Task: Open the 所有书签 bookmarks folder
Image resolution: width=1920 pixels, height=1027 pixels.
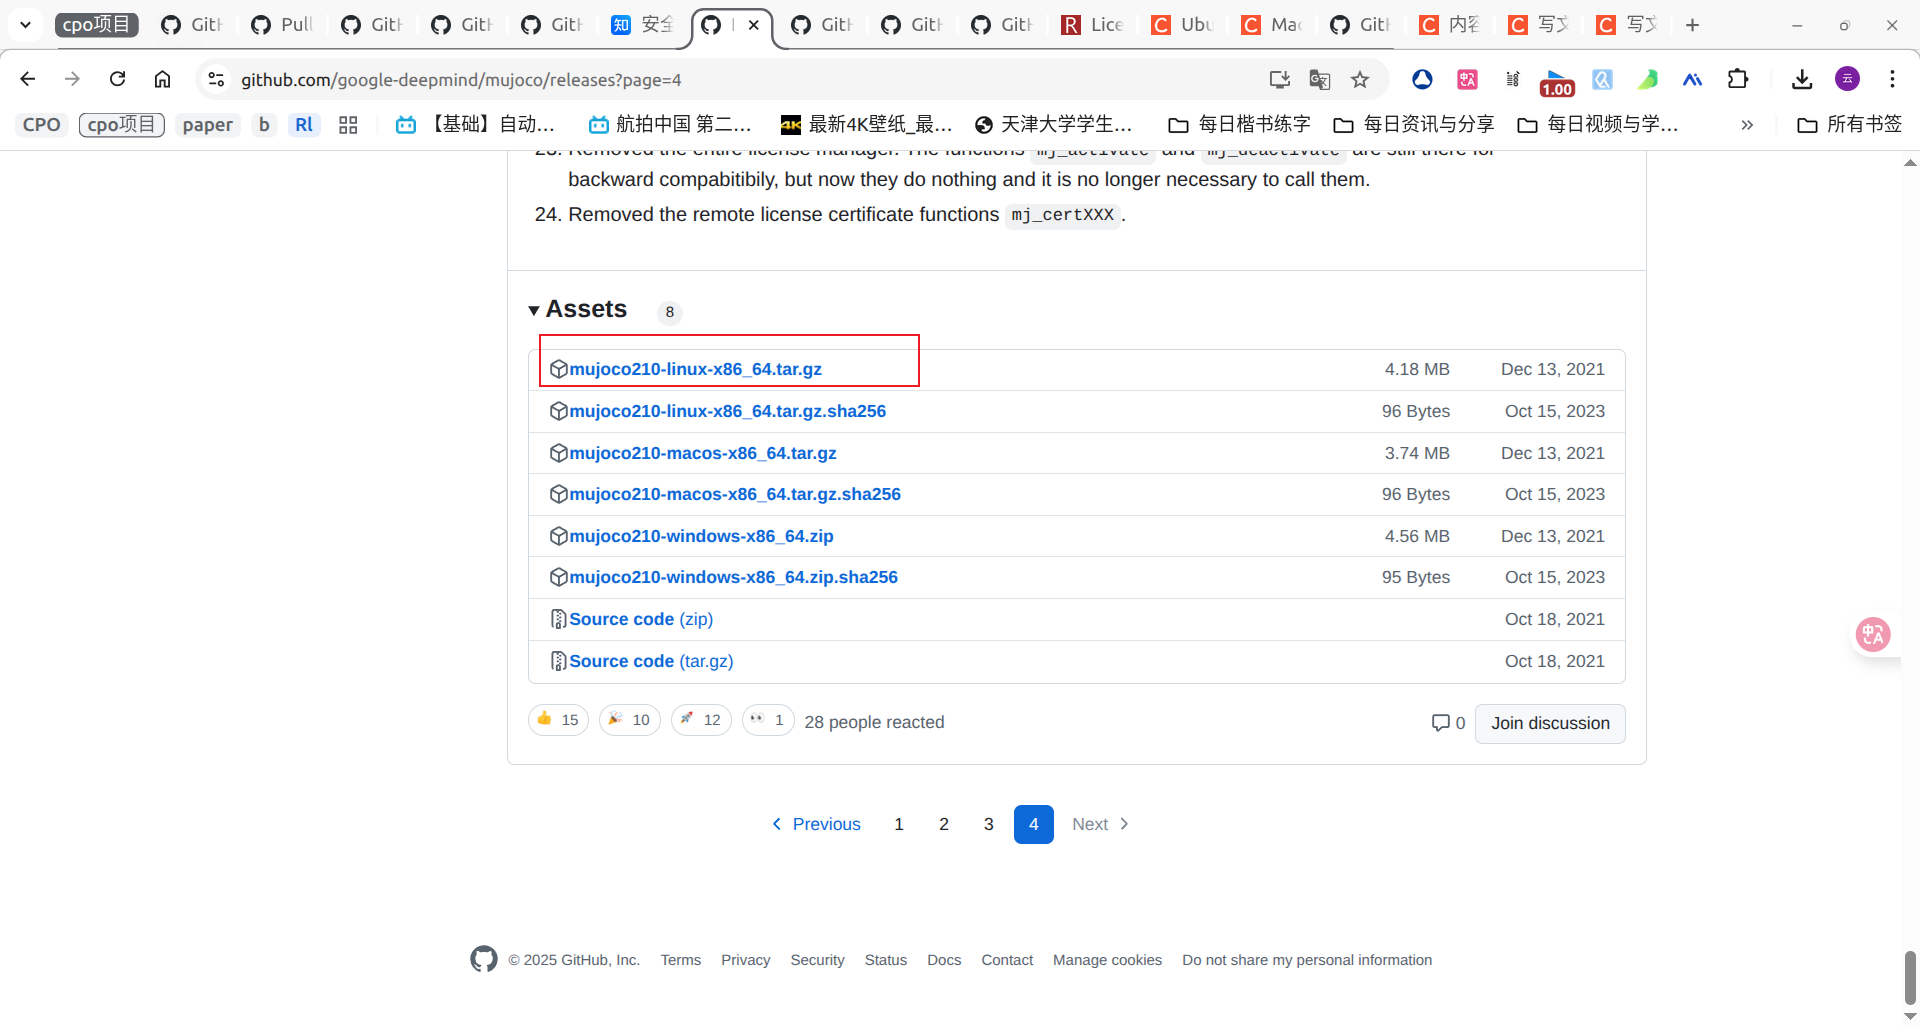Action: [x=1849, y=125]
